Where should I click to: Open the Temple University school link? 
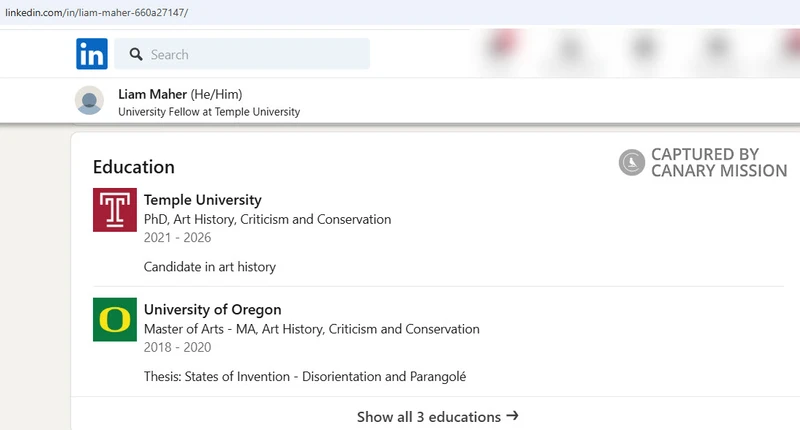click(203, 200)
